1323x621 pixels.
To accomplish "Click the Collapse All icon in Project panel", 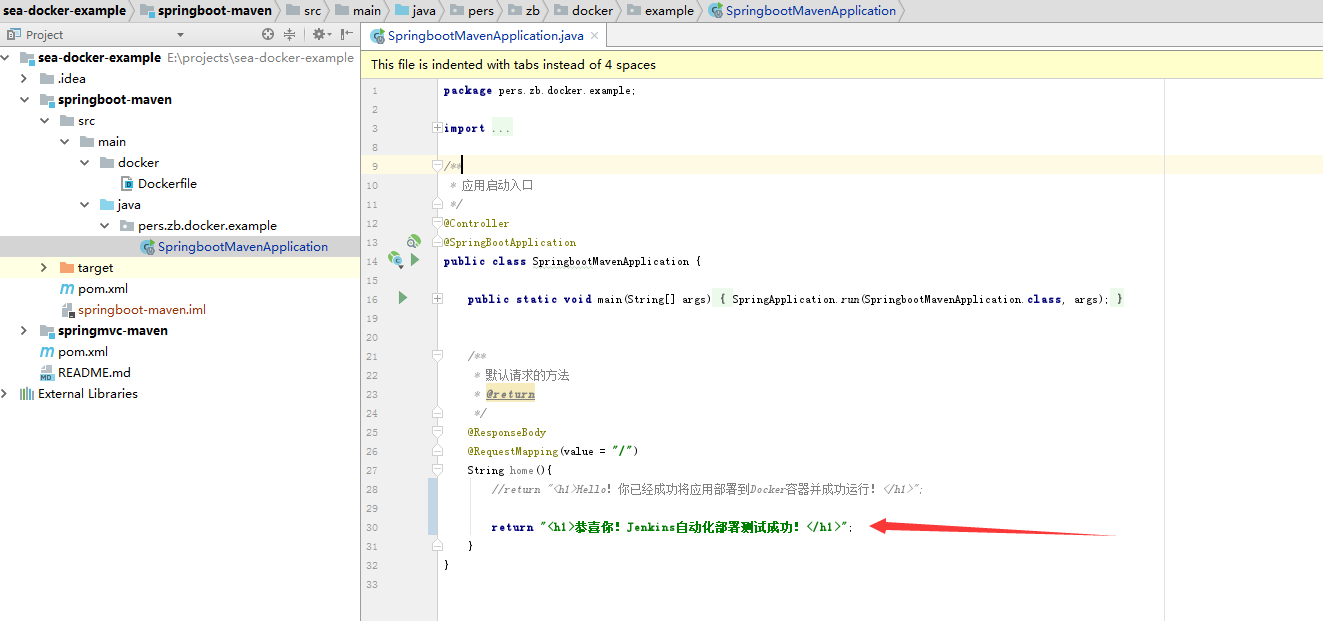I will [290, 34].
